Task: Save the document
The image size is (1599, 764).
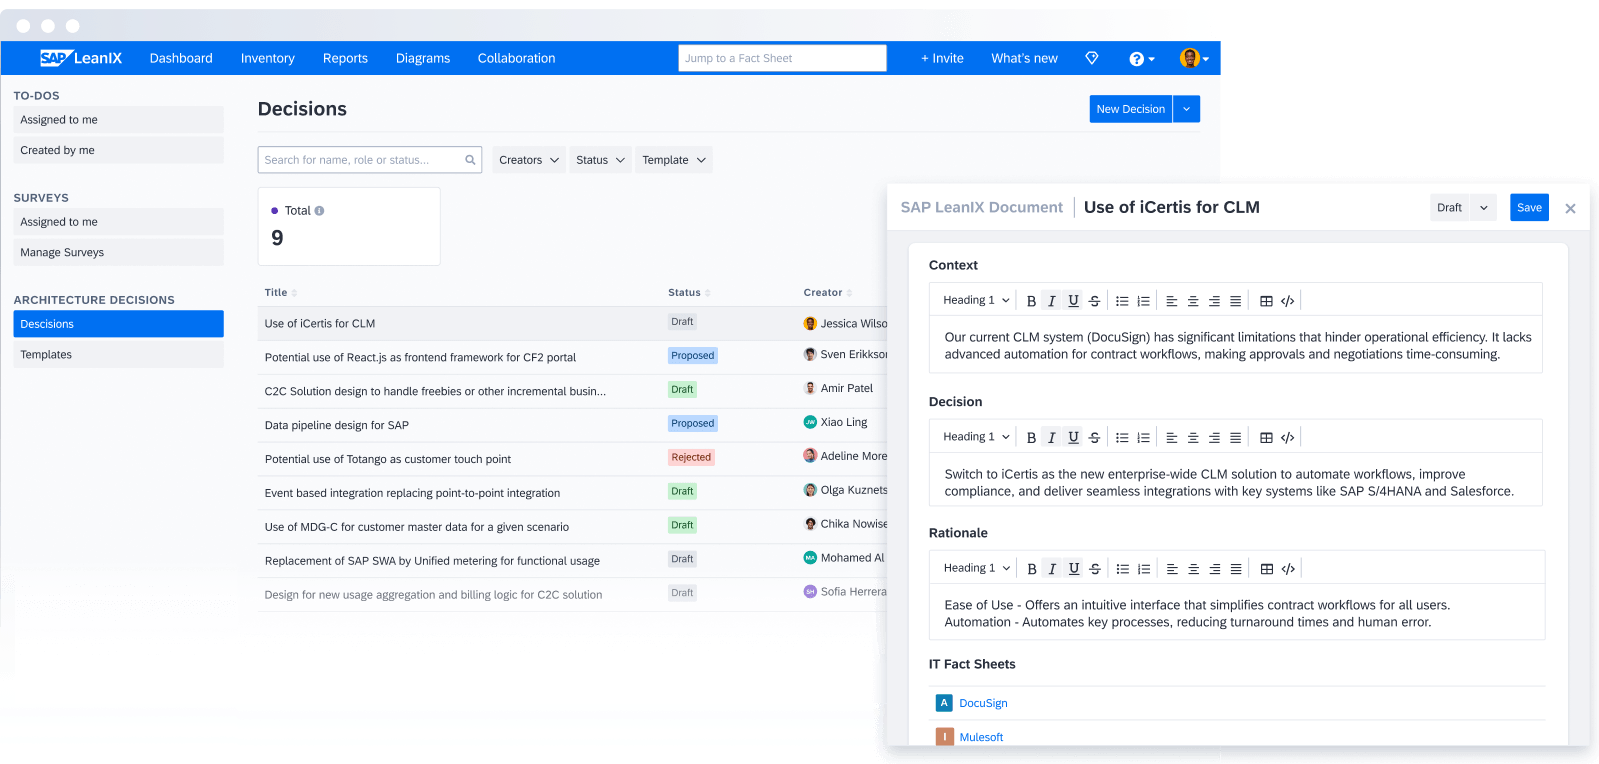Action: (1529, 208)
